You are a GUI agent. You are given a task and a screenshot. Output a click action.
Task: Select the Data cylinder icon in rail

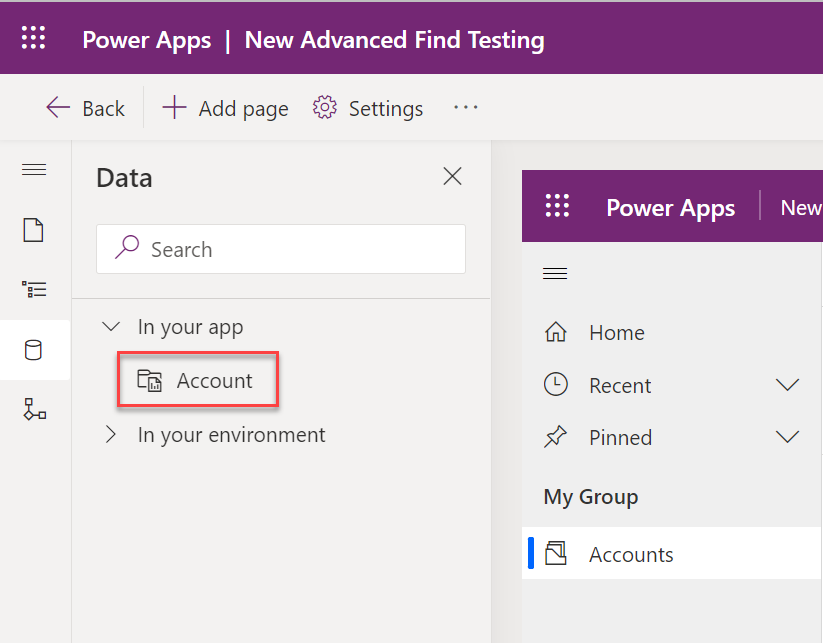click(x=34, y=350)
